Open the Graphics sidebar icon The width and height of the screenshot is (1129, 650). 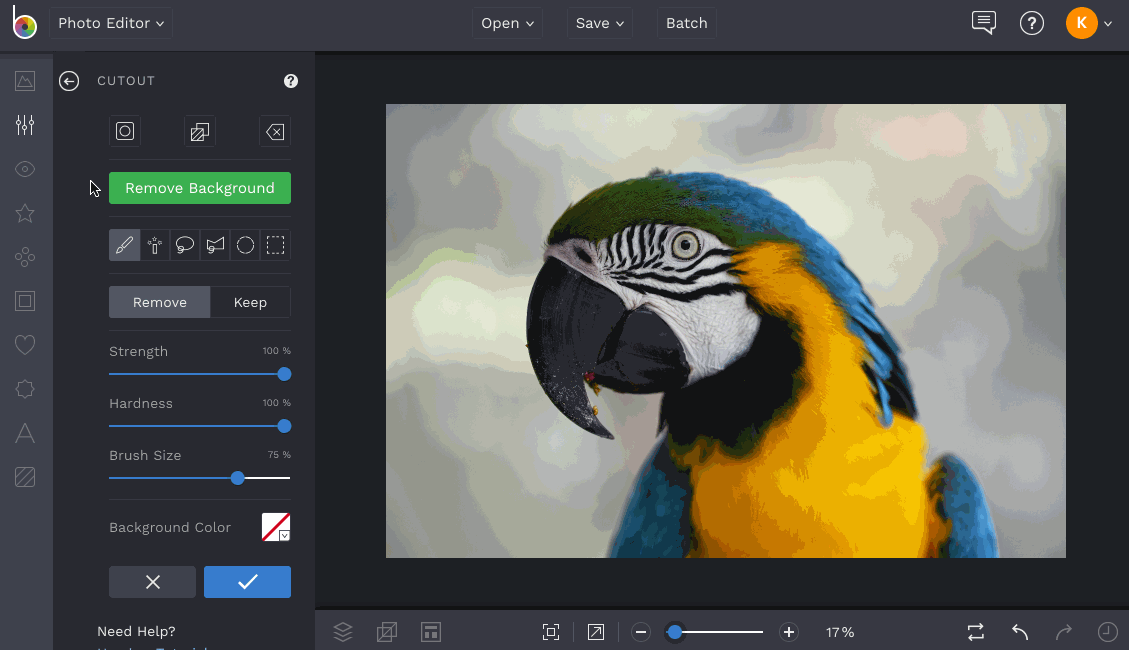[25, 389]
